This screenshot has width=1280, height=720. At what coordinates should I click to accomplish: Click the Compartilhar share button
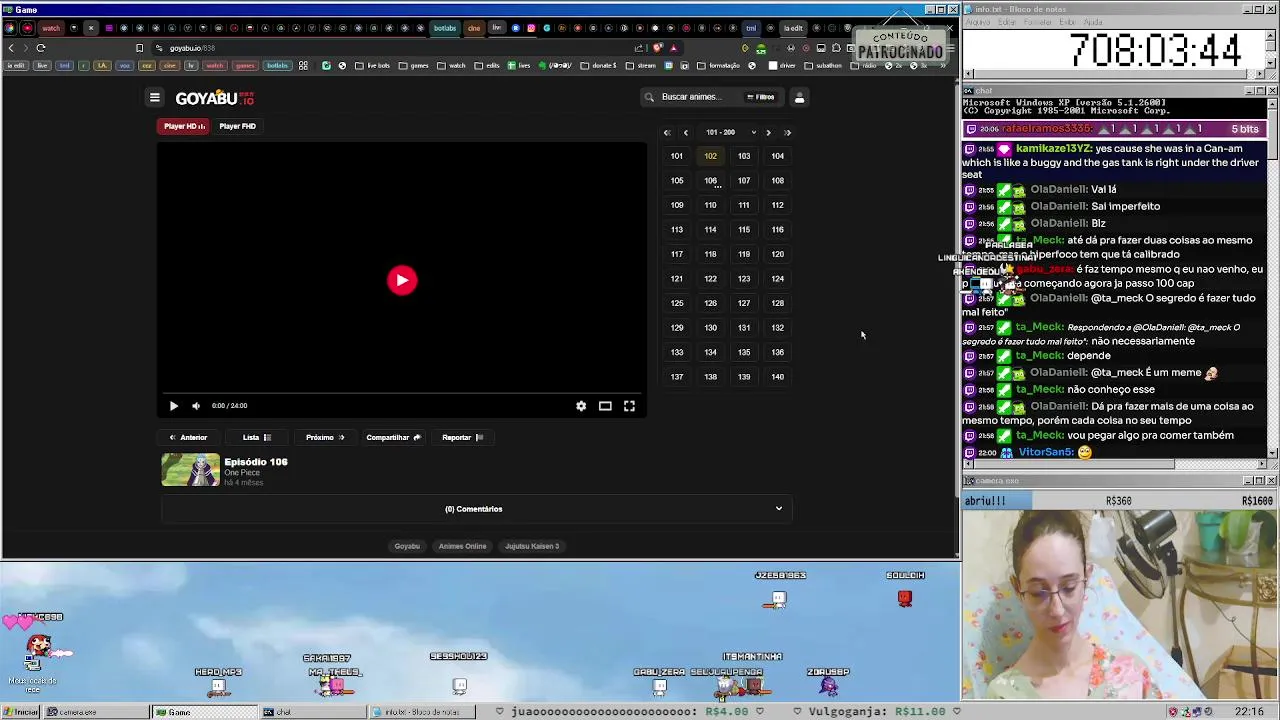coord(392,437)
